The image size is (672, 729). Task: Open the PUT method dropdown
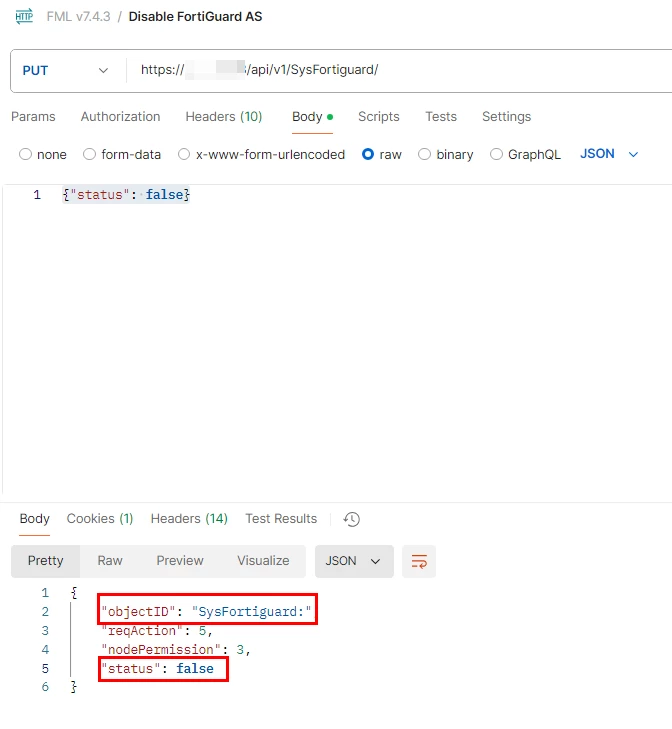pyautogui.click(x=65, y=71)
